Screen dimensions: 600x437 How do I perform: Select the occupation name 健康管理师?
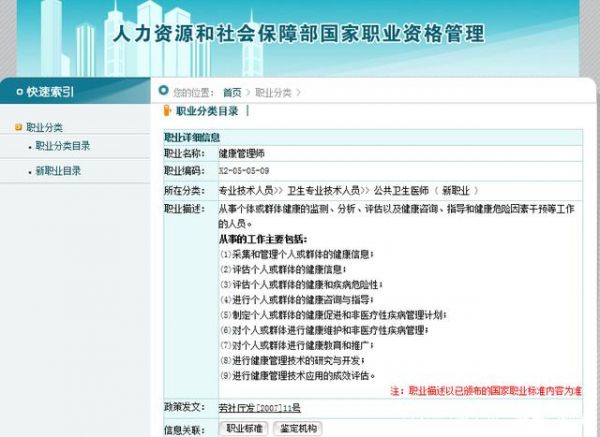pyautogui.click(x=241, y=154)
